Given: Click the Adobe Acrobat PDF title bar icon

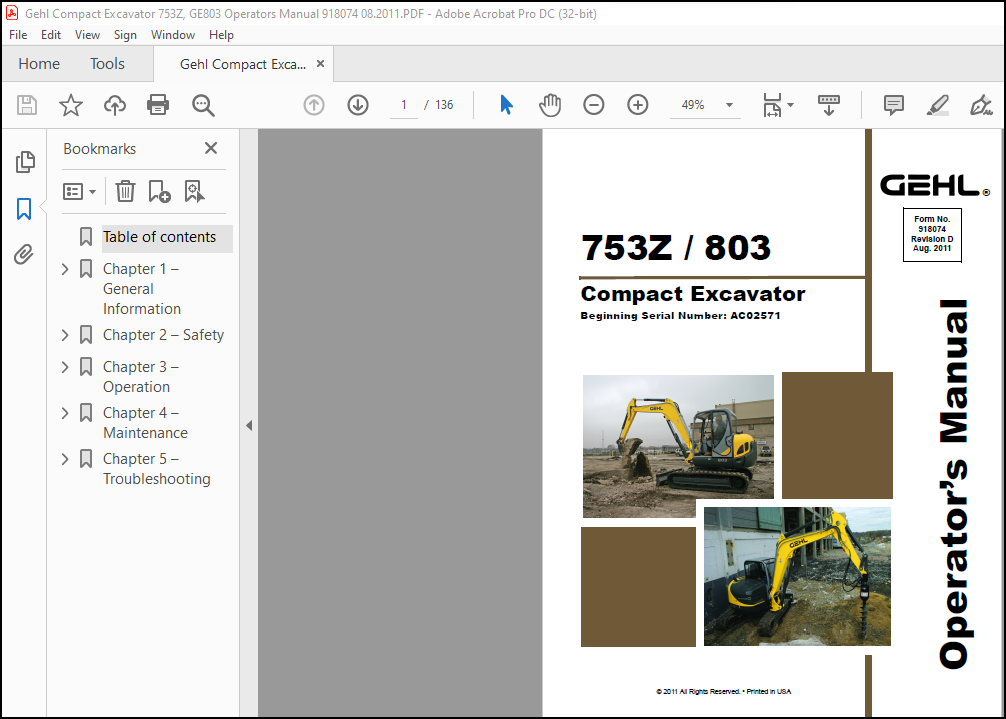Looking at the screenshot, I should (x=12, y=13).
